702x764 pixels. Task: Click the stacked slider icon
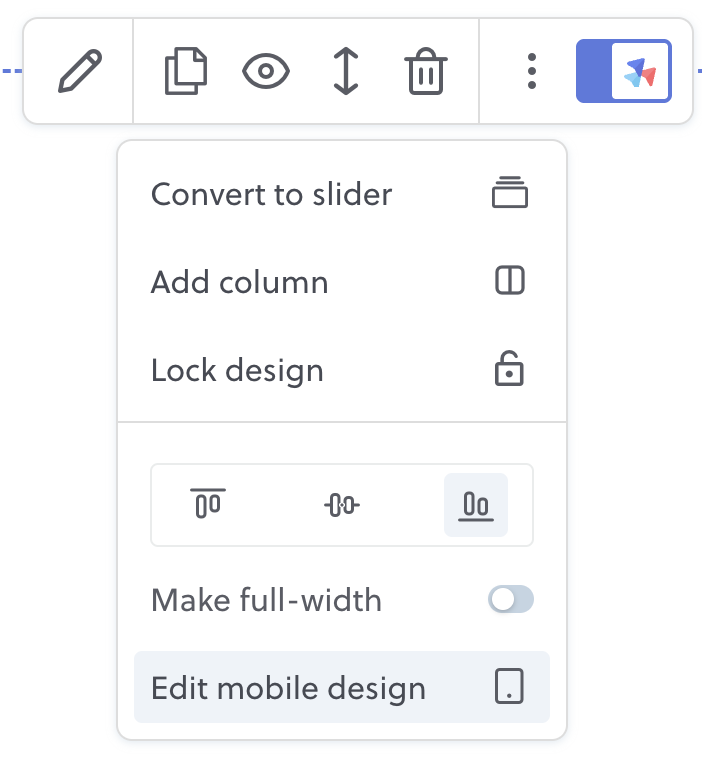tap(510, 192)
